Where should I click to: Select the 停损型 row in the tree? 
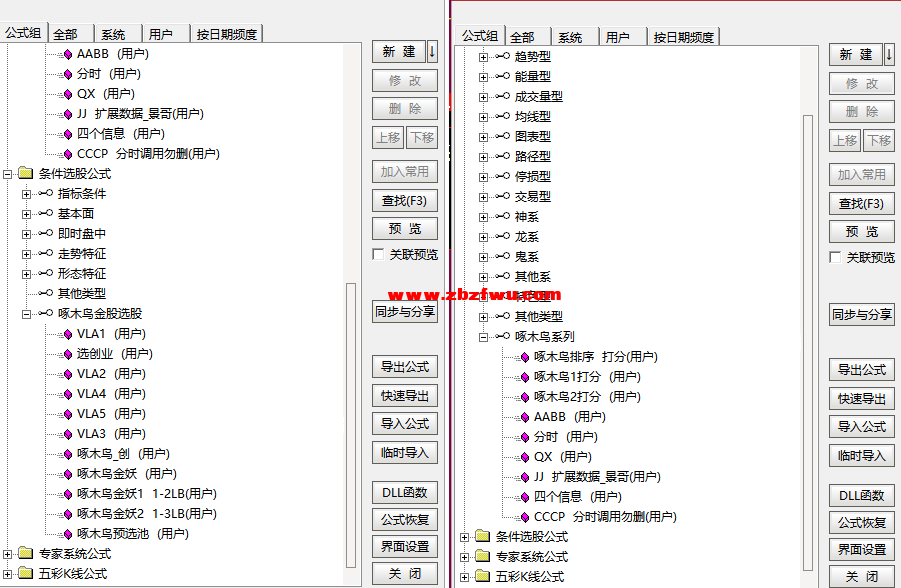point(533,176)
